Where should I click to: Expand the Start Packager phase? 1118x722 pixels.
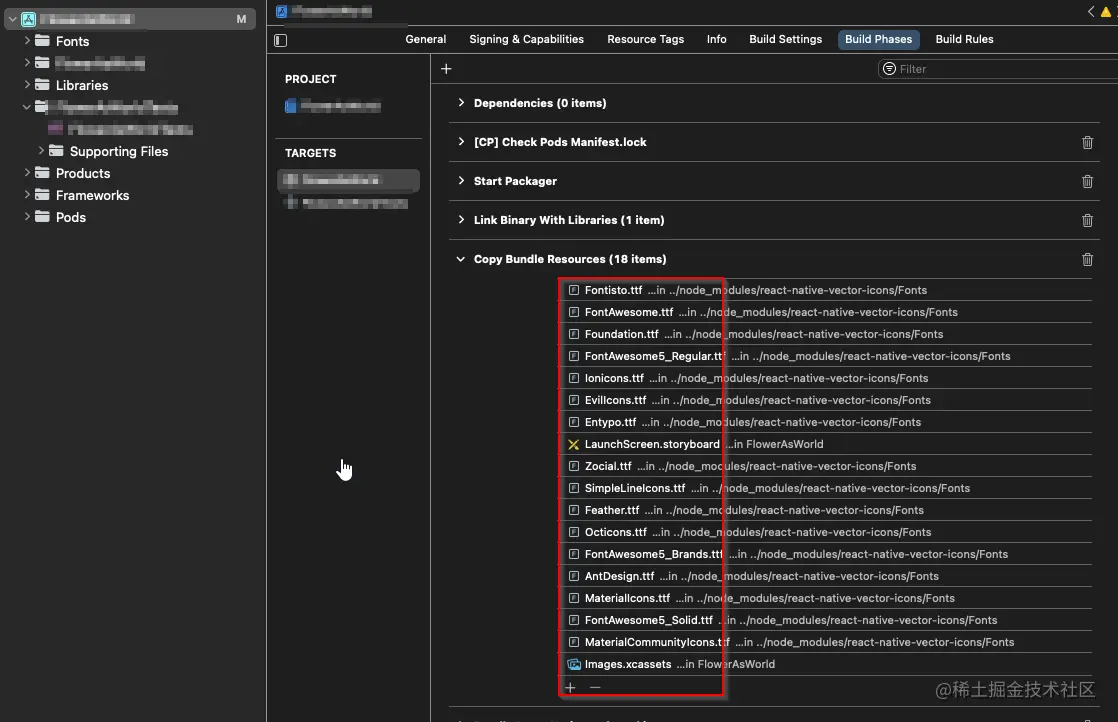coord(461,181)
